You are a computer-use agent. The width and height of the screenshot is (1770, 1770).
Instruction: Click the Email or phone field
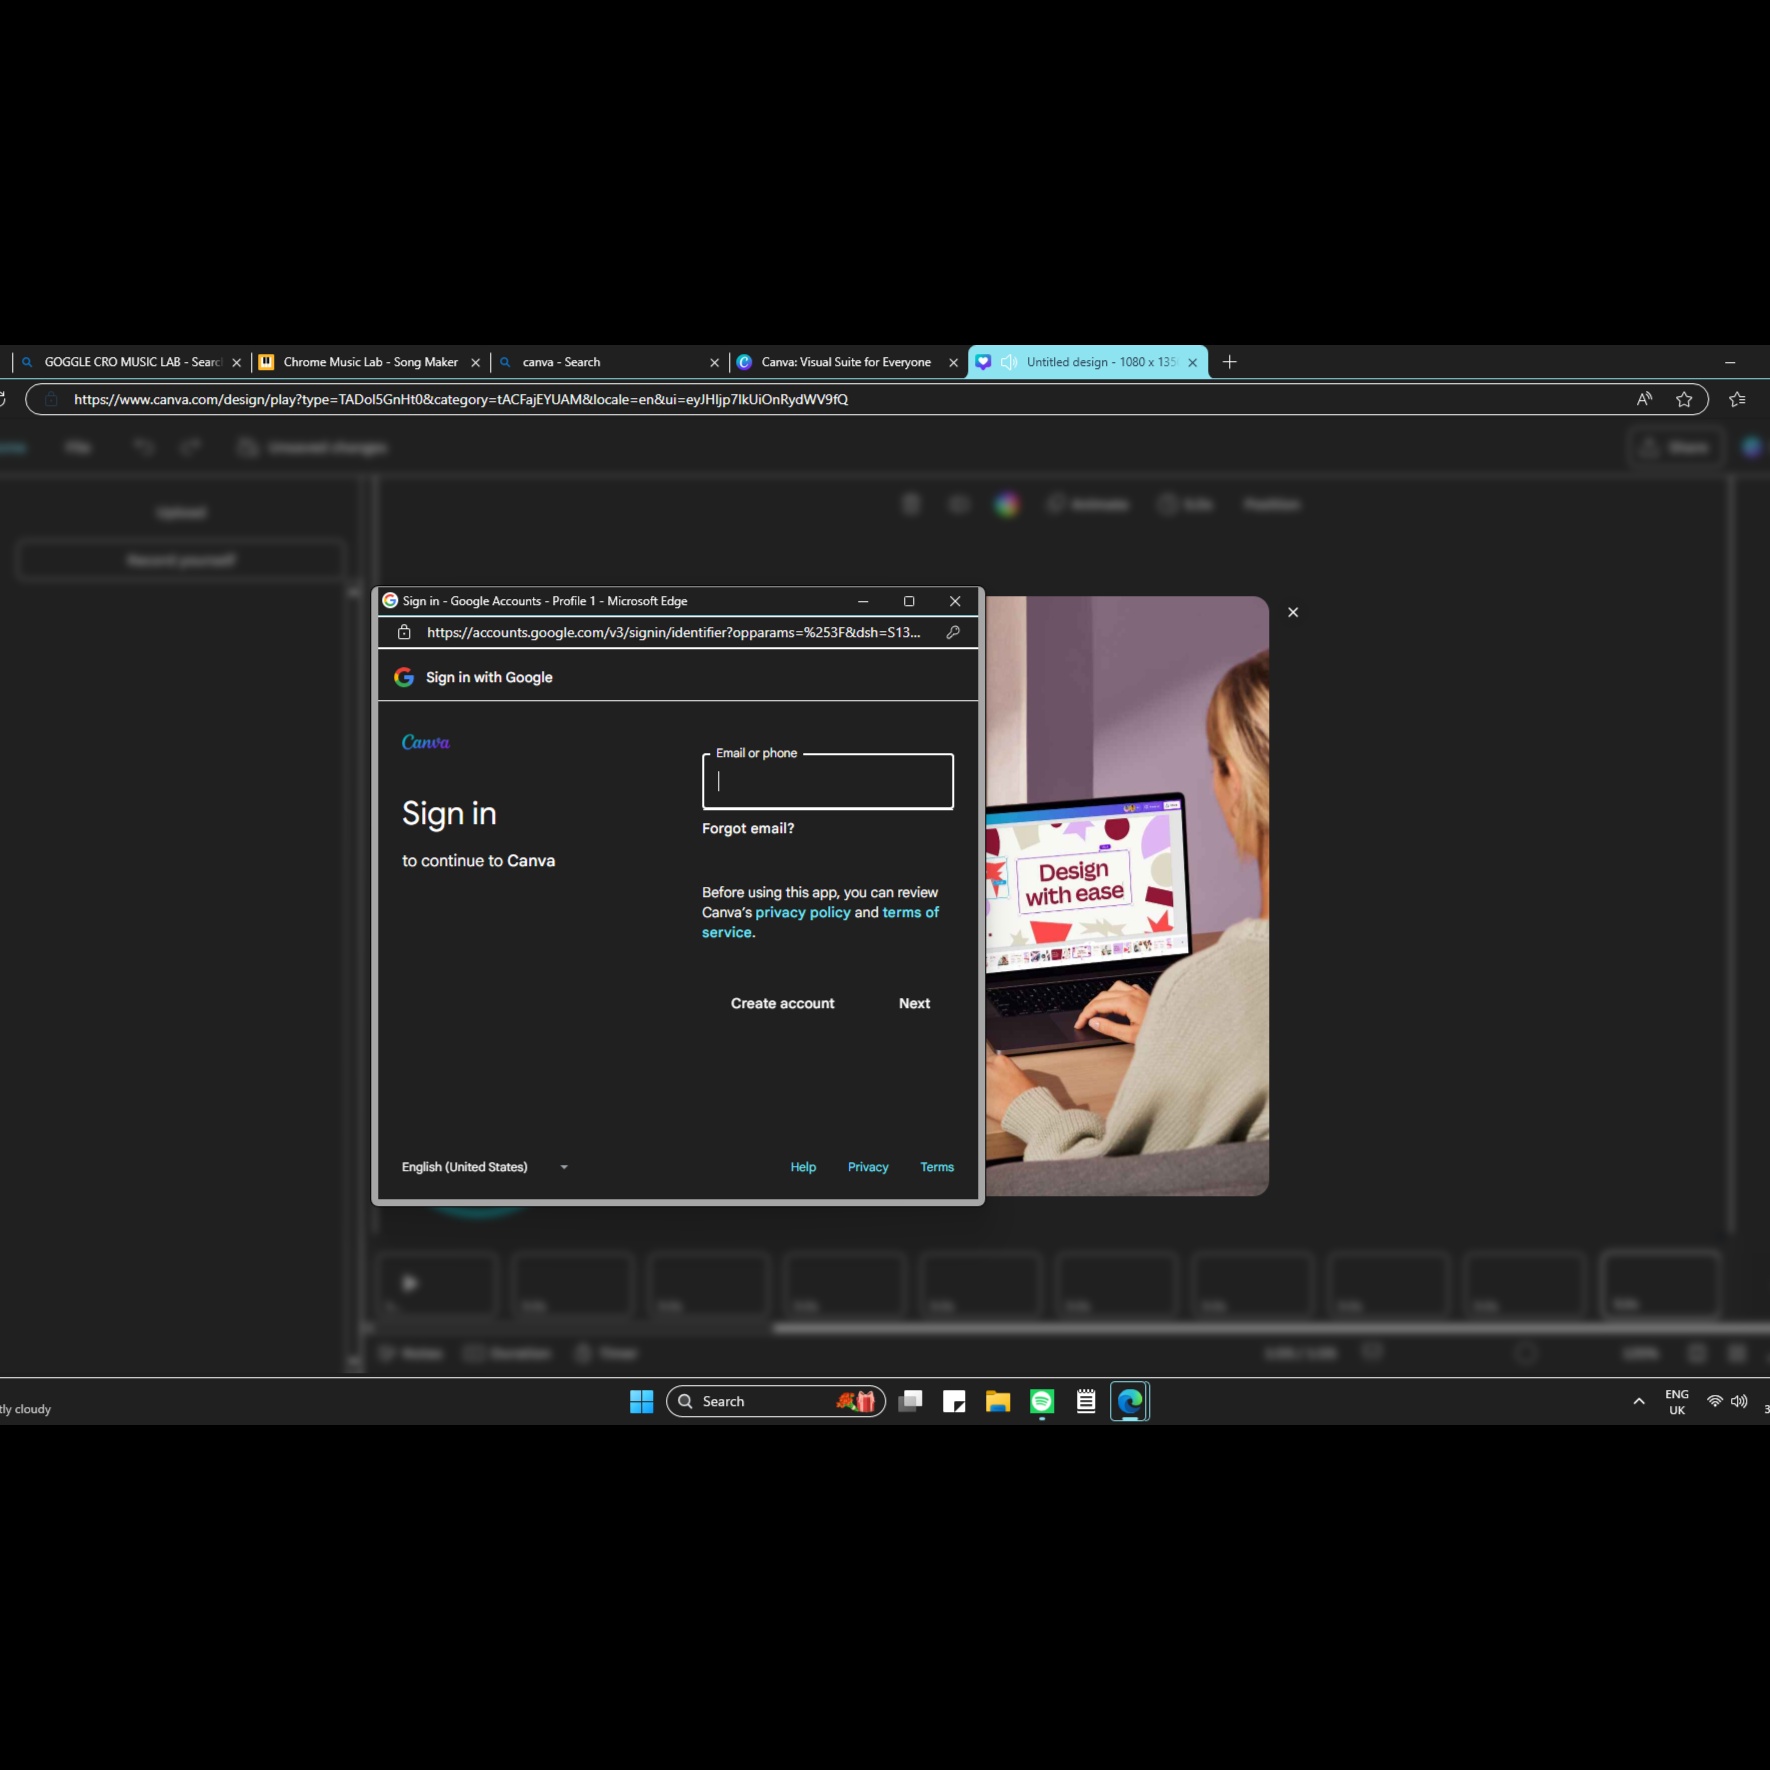[x=828, y=782]
